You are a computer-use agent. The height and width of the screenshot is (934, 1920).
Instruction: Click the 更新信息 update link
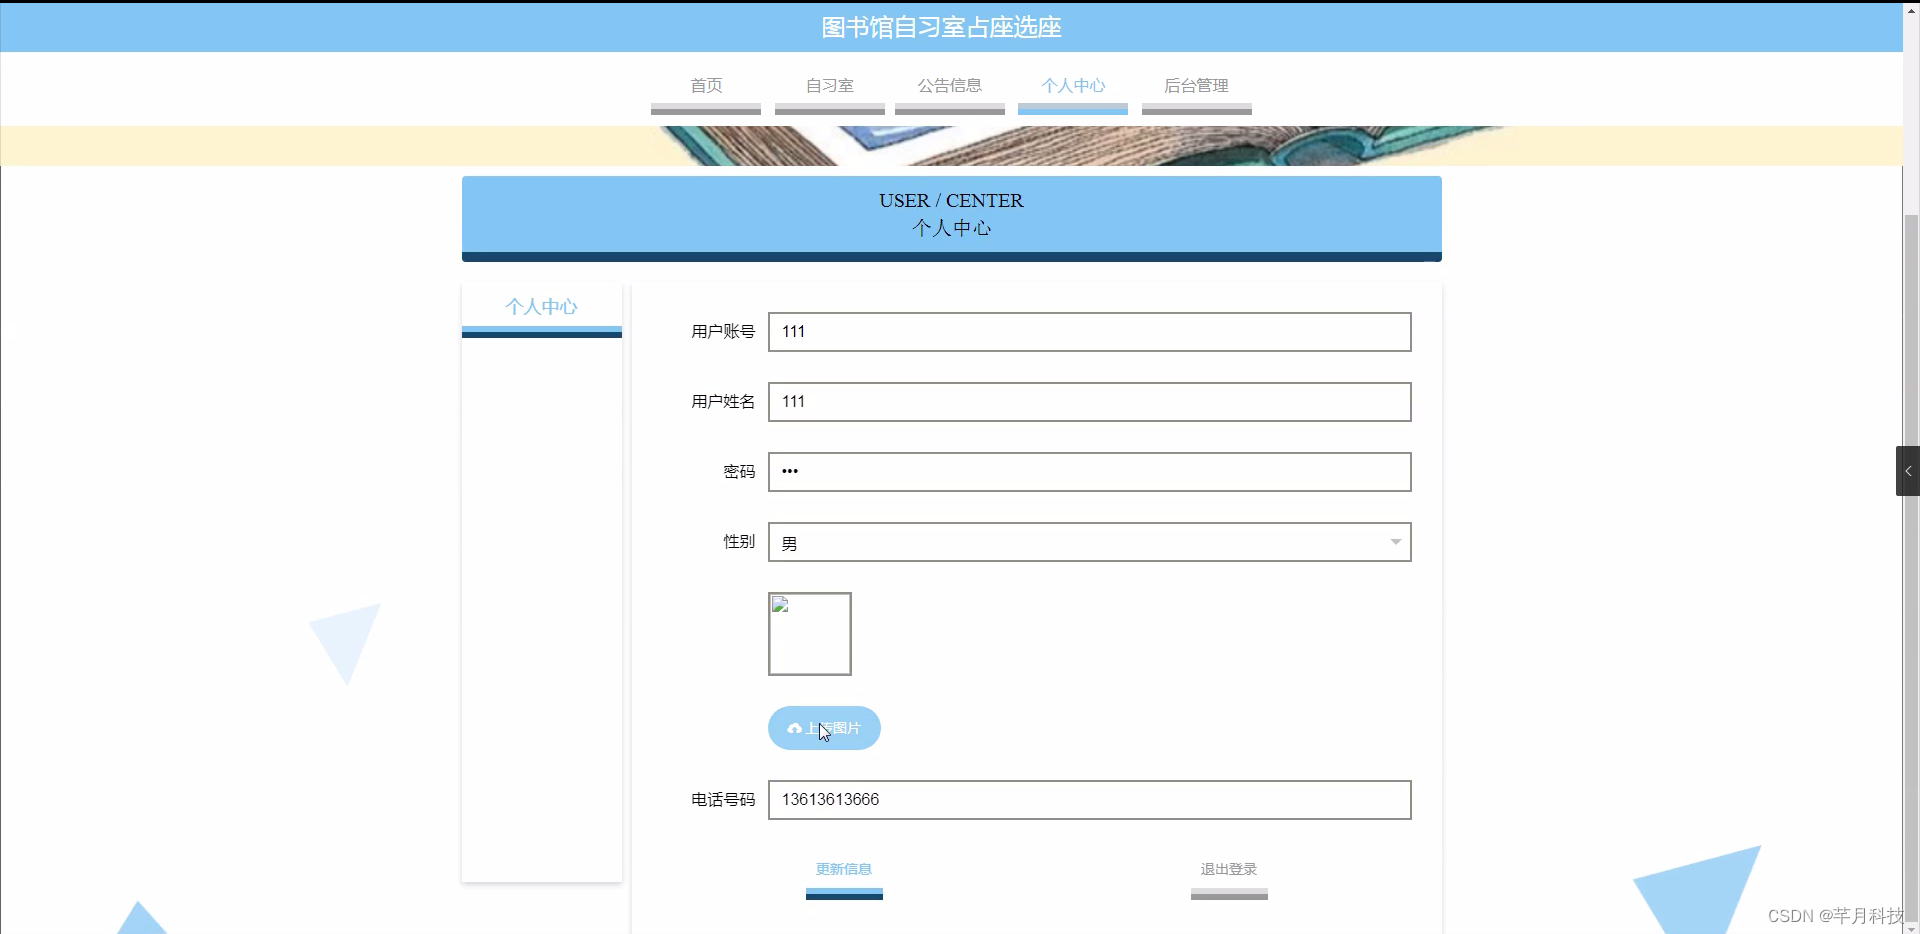pyautogui.click(x=843, y=869)
